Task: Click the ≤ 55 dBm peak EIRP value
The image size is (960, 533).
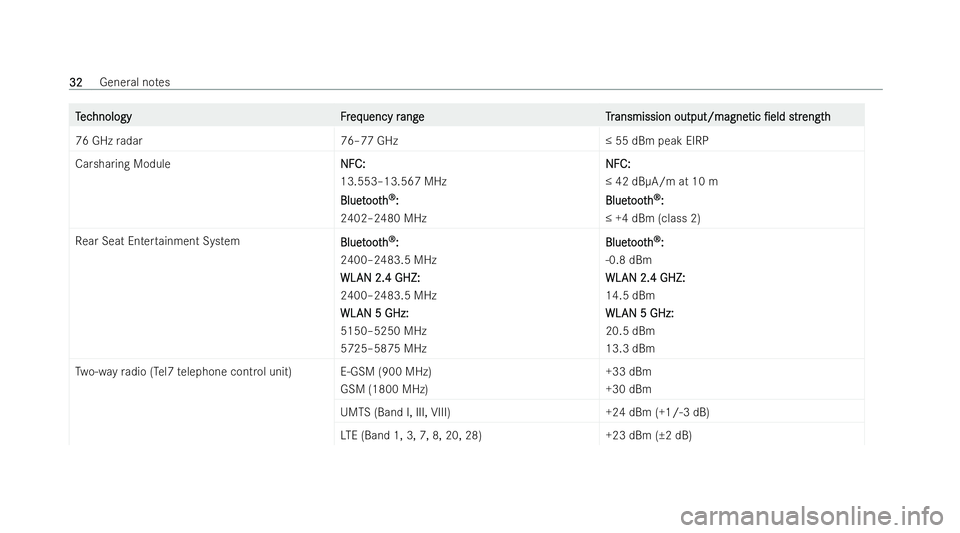Action: [657, 140]
